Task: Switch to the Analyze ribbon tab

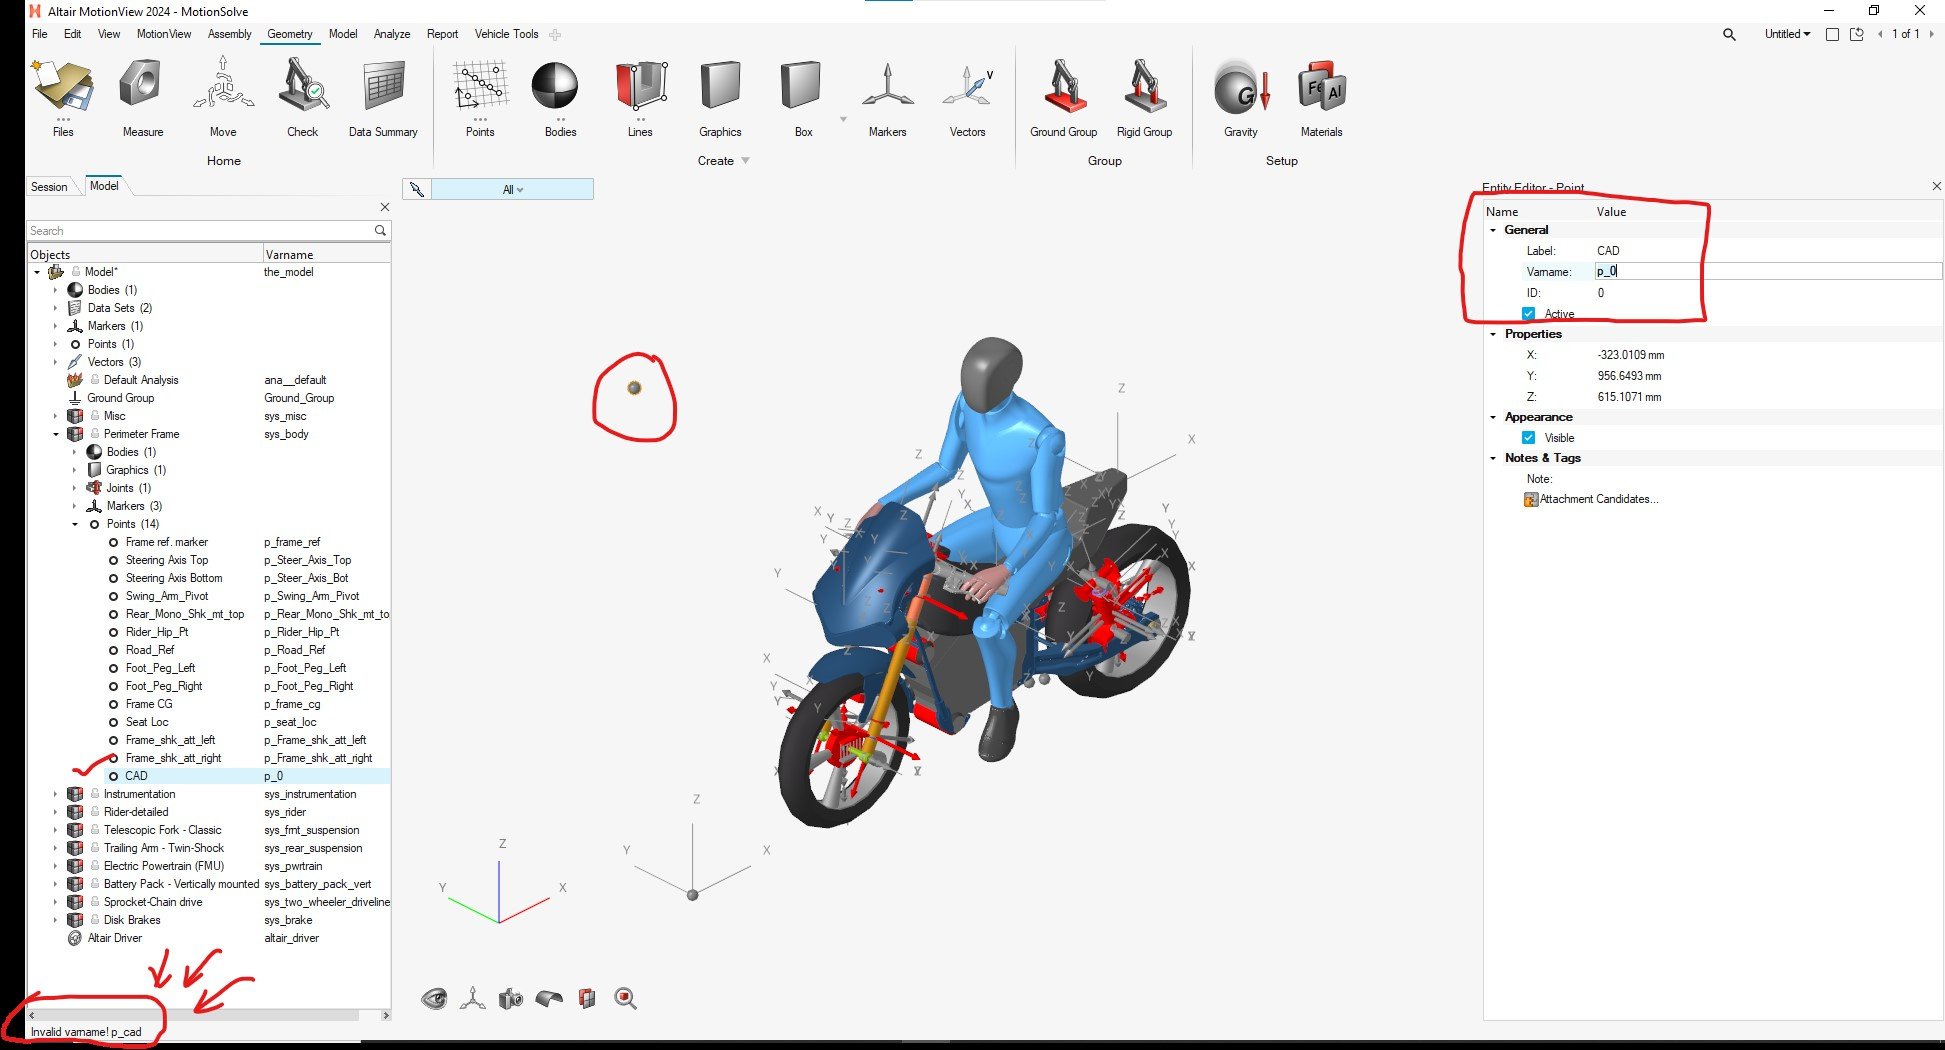Action: coord(392,34)
